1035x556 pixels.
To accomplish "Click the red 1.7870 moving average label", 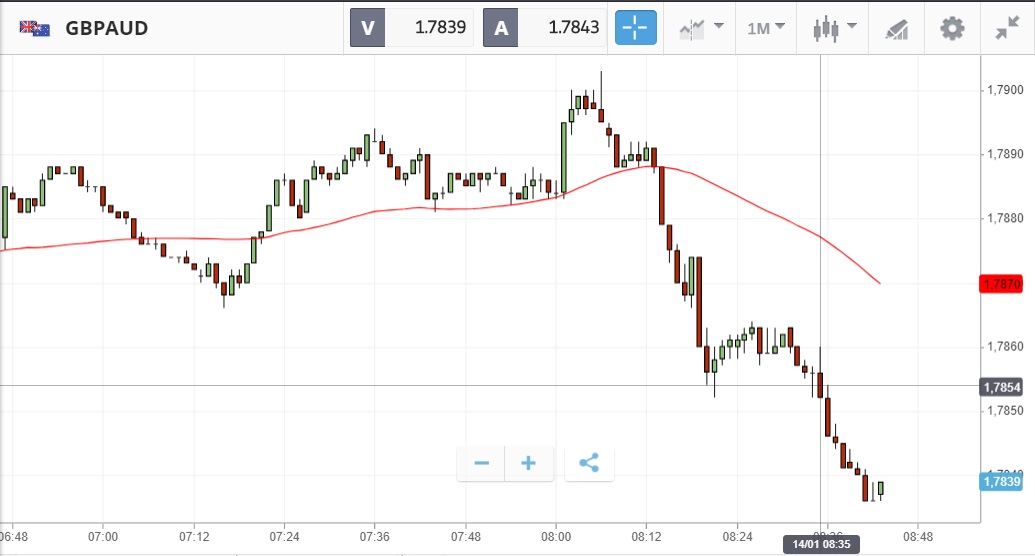I will (1001, 284).
